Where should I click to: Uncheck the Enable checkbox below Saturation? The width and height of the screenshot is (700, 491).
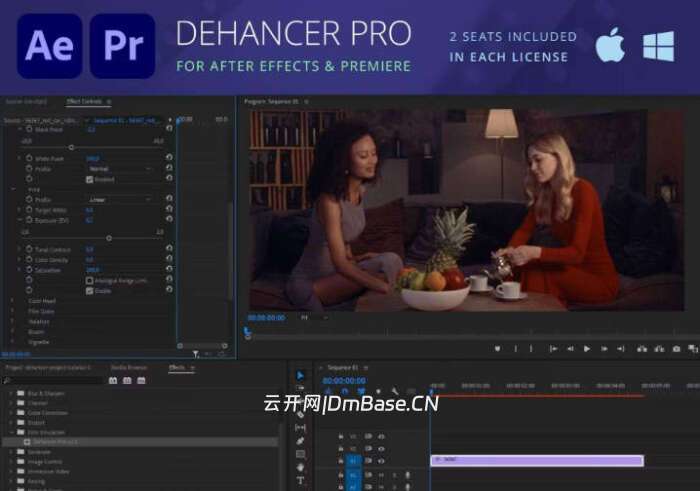(89, 291)
